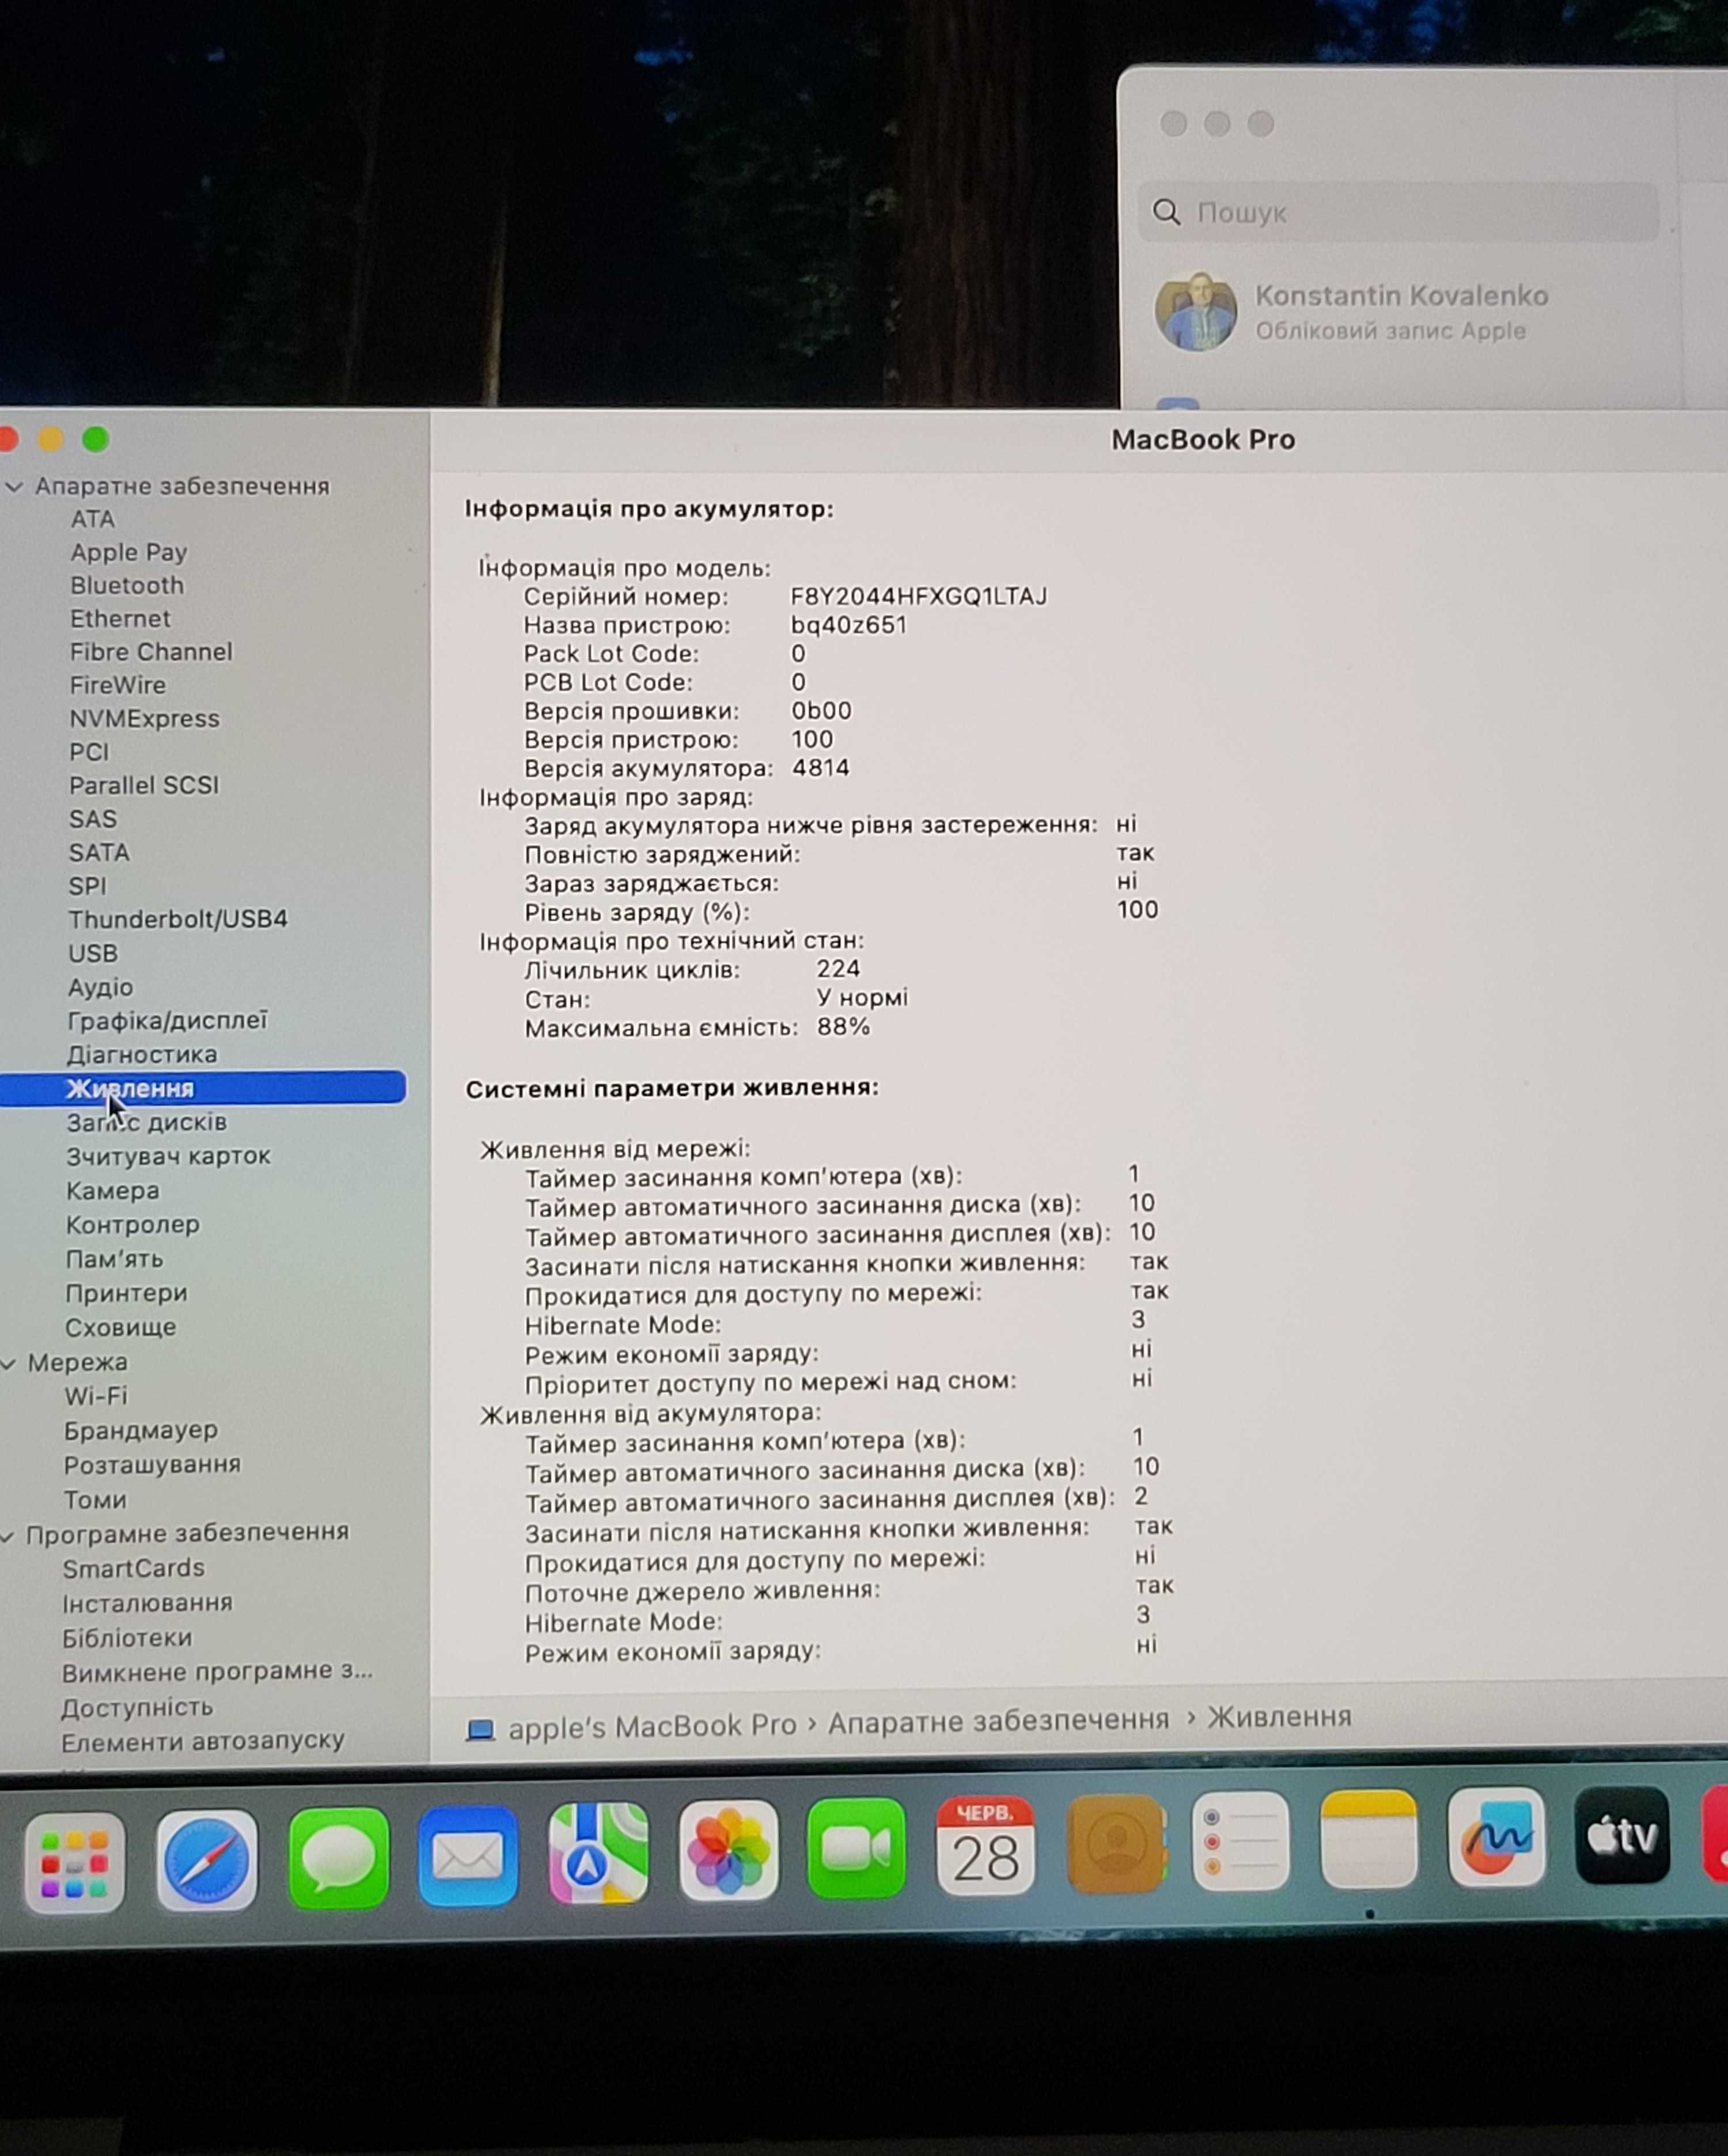
Task: Select Пам'ять in sidebar
Action: pos(114,1259)
